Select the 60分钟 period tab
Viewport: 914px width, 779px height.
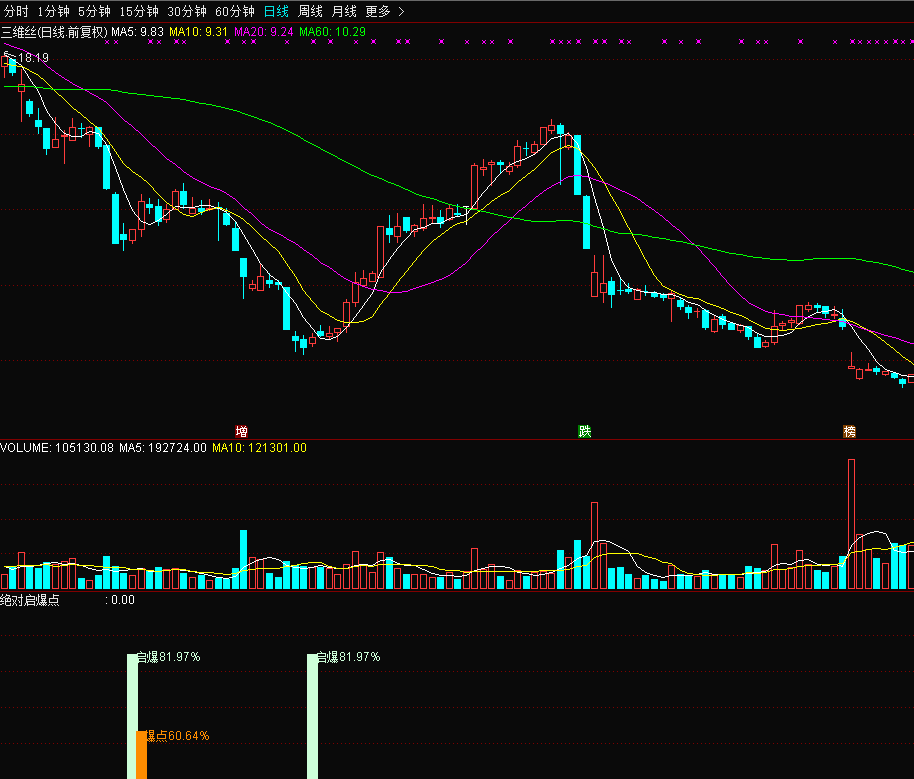234,11
